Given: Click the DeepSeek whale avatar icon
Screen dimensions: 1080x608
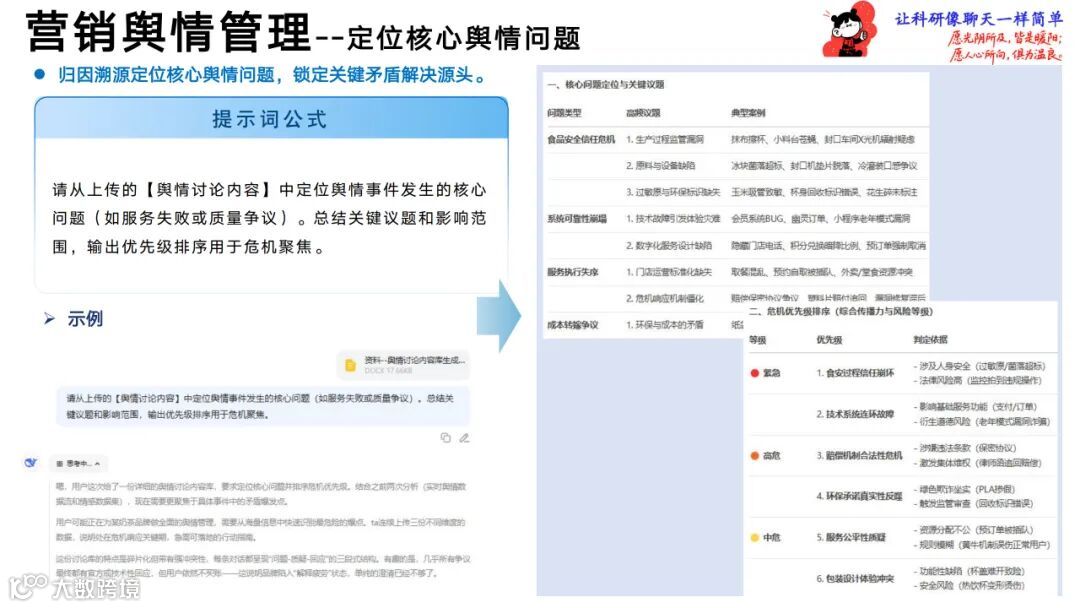Looking at the screenshot, I should tap(30, 463).
